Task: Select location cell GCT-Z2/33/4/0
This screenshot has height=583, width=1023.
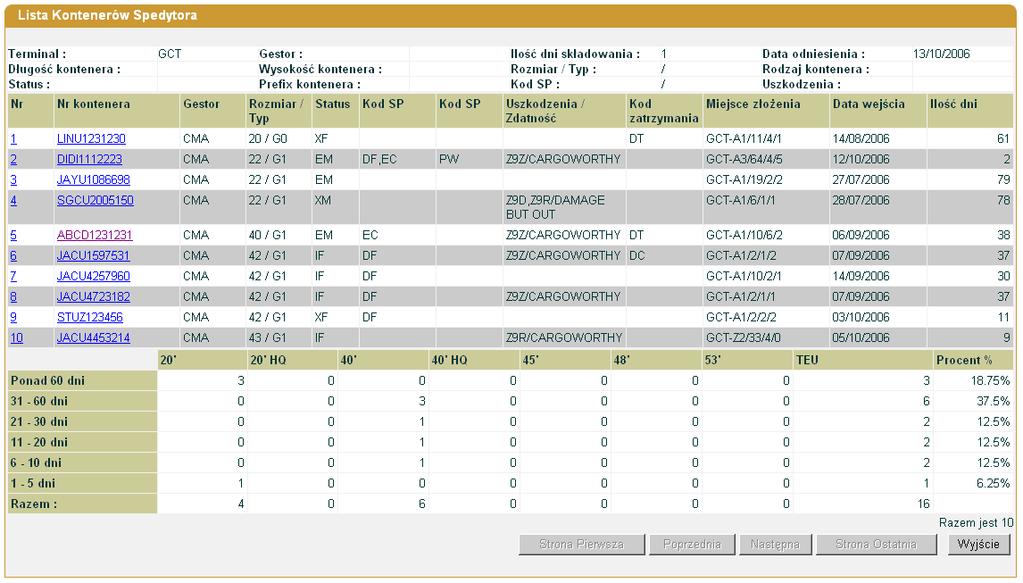Action: pyautogui.click(x=765, y=338)
